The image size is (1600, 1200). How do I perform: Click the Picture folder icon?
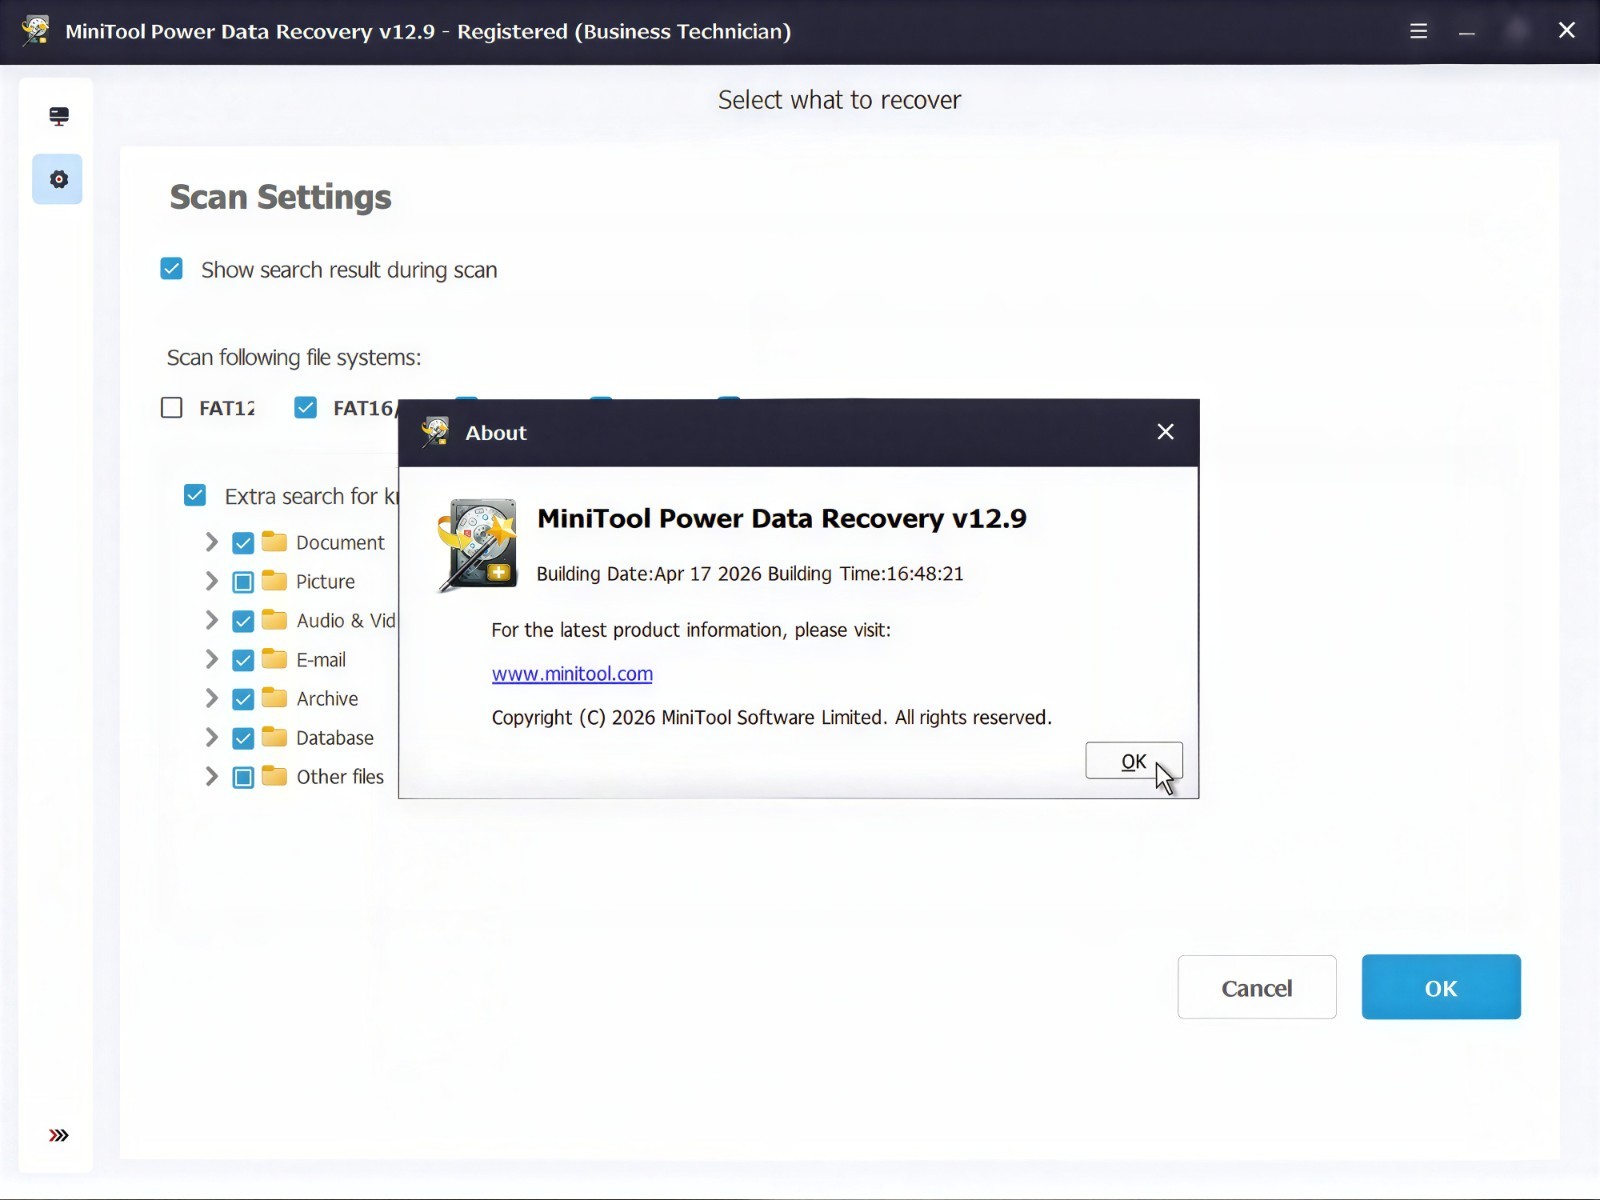(274, 581)
